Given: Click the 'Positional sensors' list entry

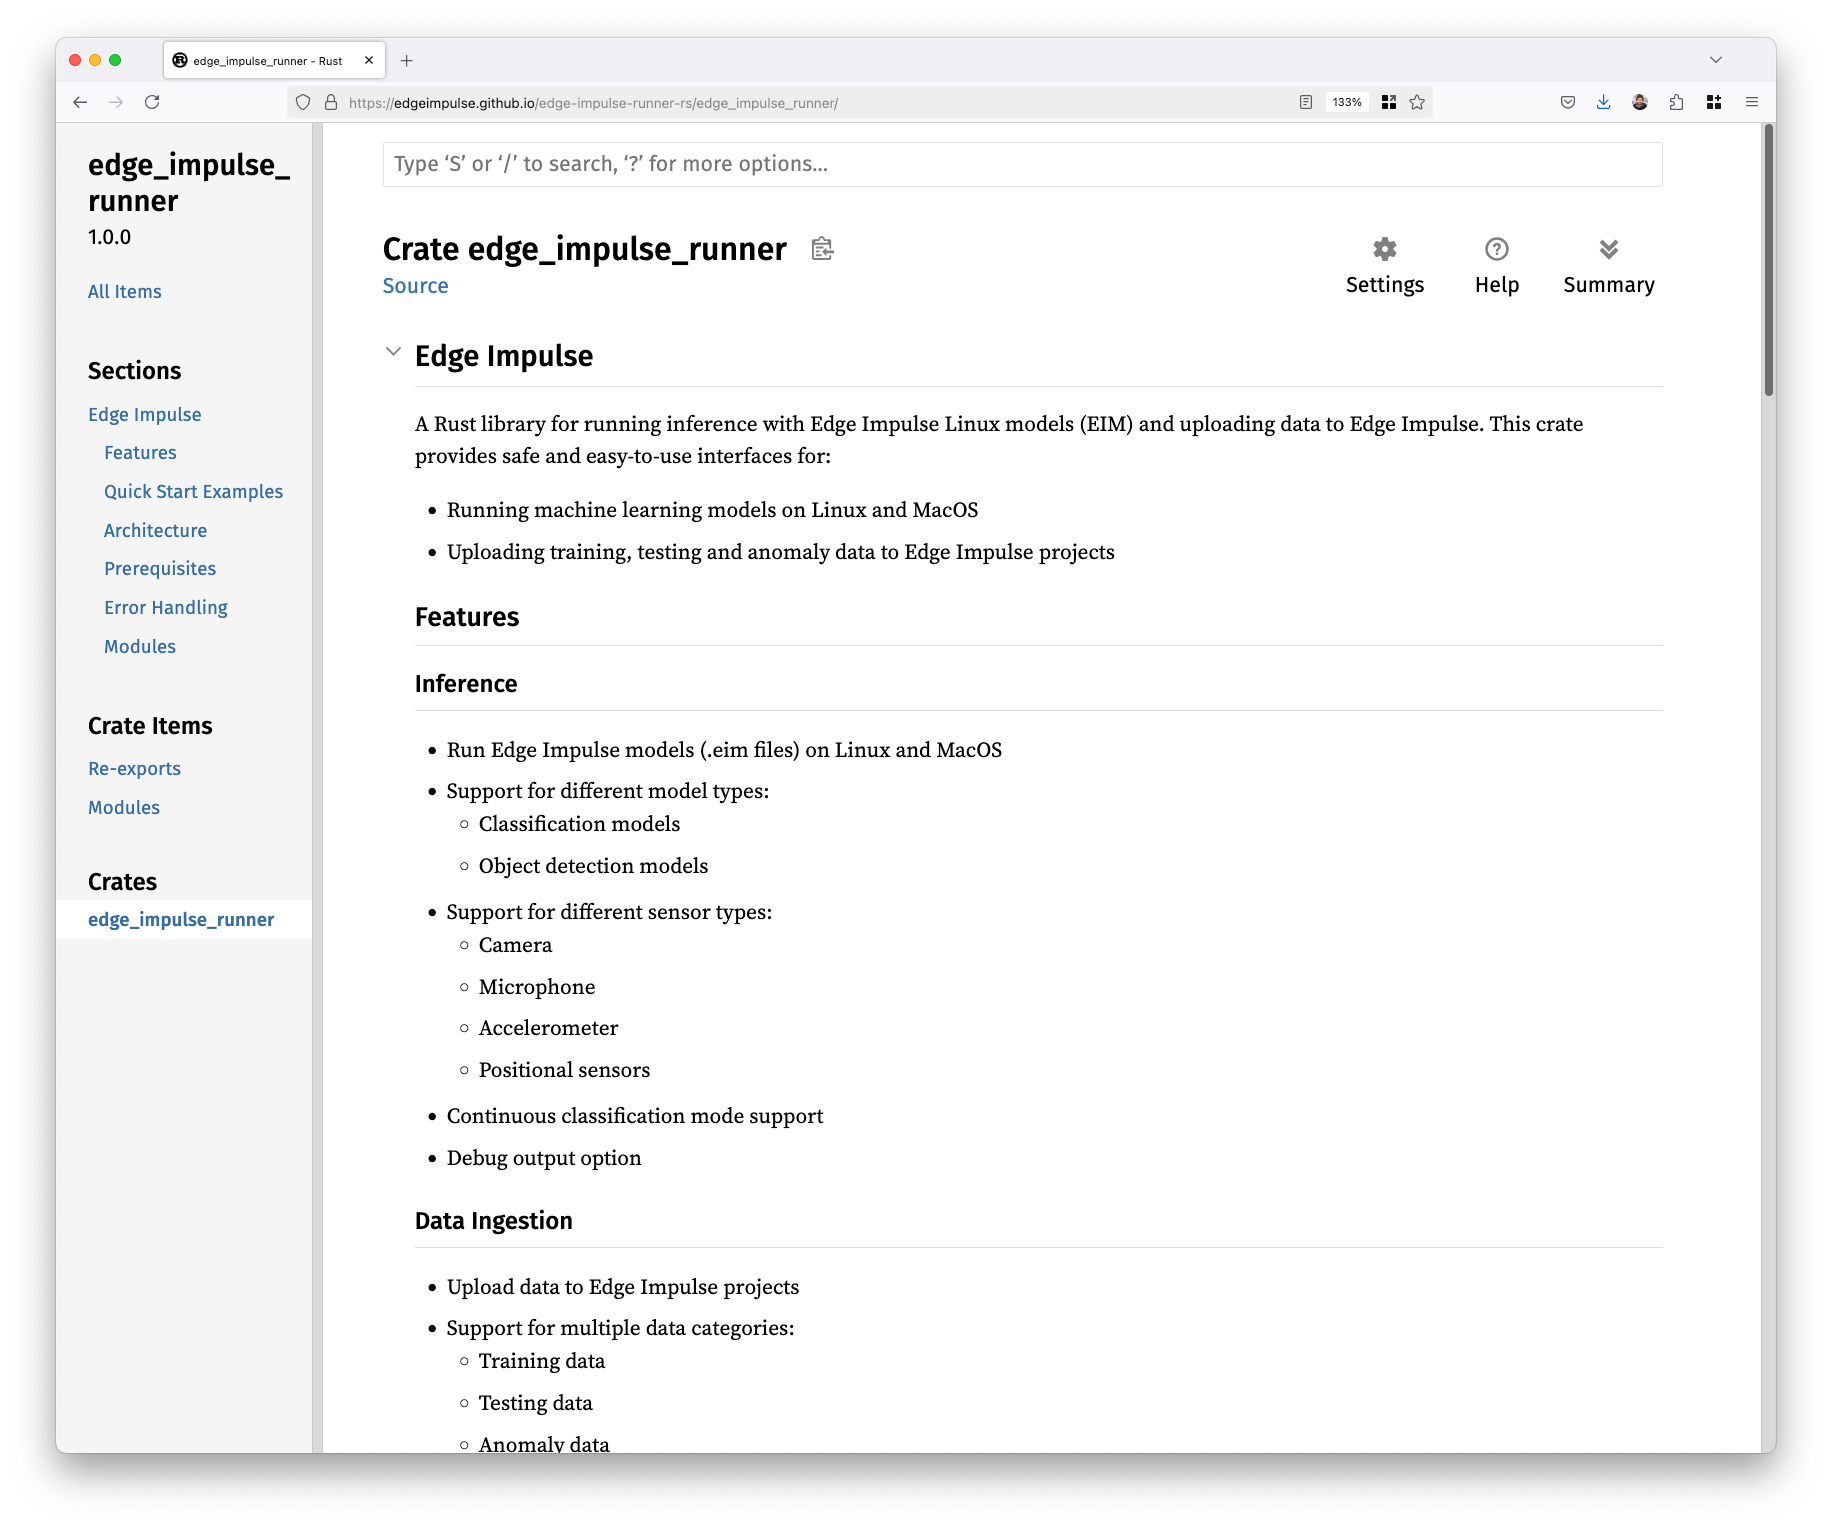Looking at the screenshot, I should [x=565, y=1070].
